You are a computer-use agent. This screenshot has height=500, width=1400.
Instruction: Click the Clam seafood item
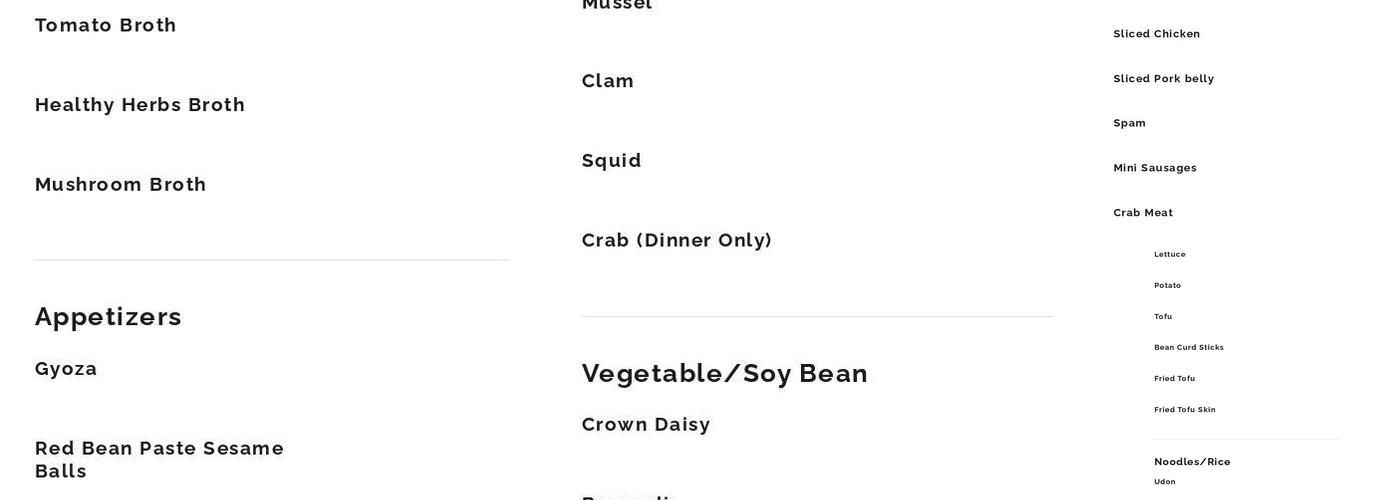(608, 81)
